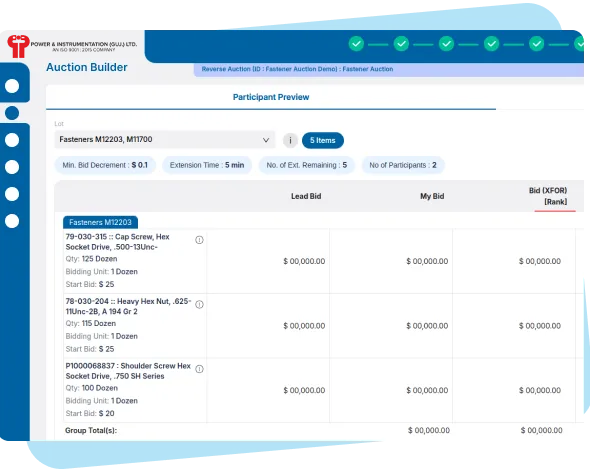Open info icon for Shoulder Screw item
Image resolution: width=590 pixels, height=472 pixels.
click(x=199, y=369)
